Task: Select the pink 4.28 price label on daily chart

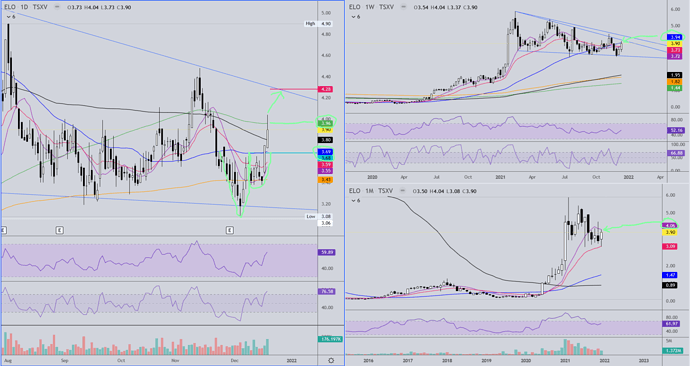Action: [x=326, y=89]
